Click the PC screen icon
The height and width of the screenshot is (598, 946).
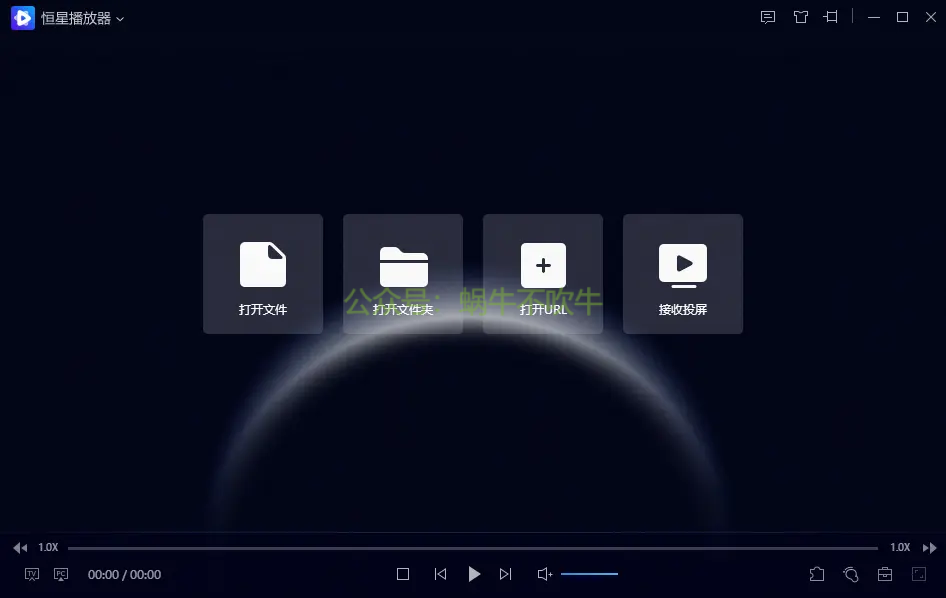tap(61, 574)
